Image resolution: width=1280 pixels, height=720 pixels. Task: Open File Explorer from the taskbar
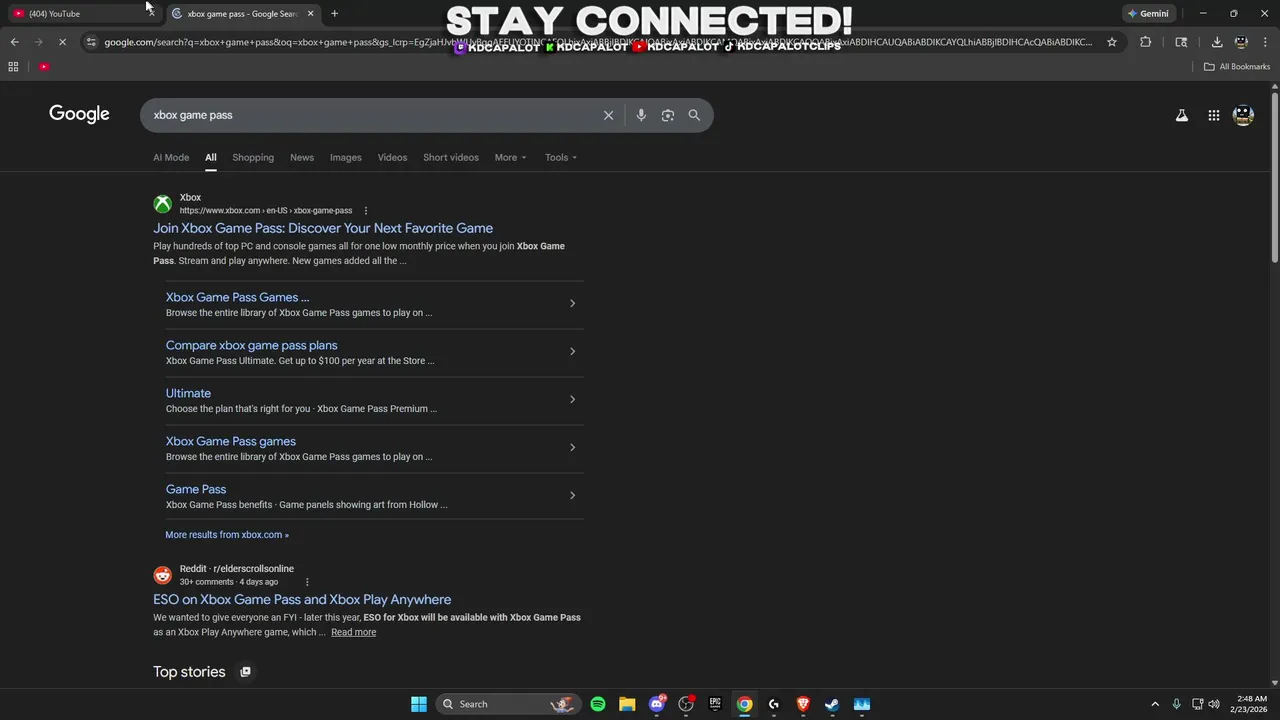(627, 704)
